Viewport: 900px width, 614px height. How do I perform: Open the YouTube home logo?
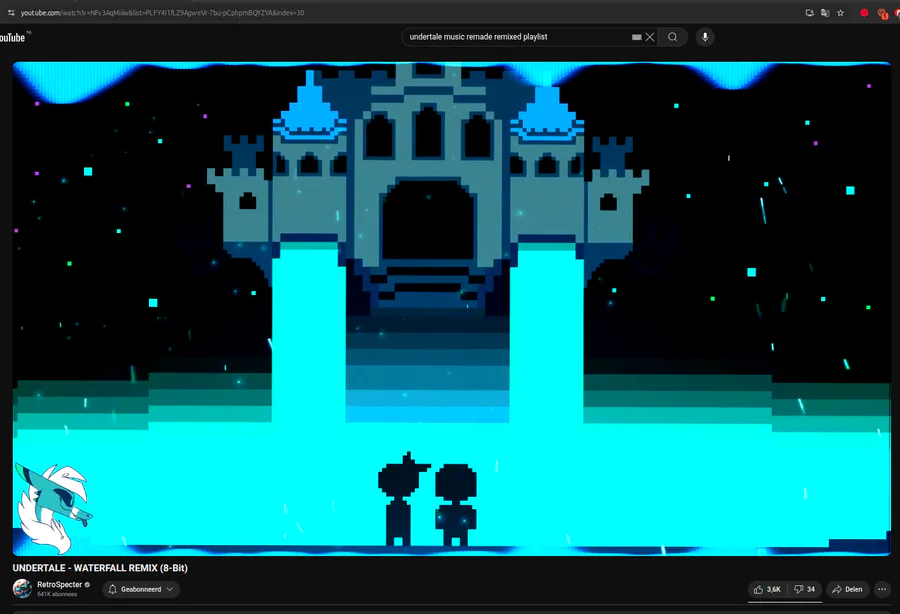12,37
